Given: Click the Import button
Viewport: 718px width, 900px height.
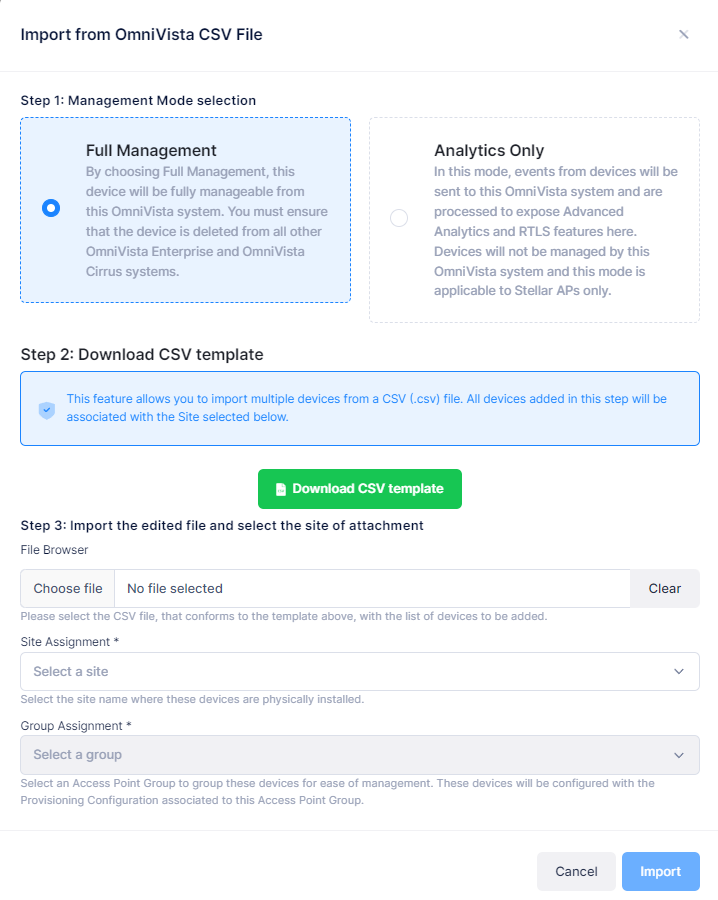Looking at the screenshot, I should [x=661, y=871].
